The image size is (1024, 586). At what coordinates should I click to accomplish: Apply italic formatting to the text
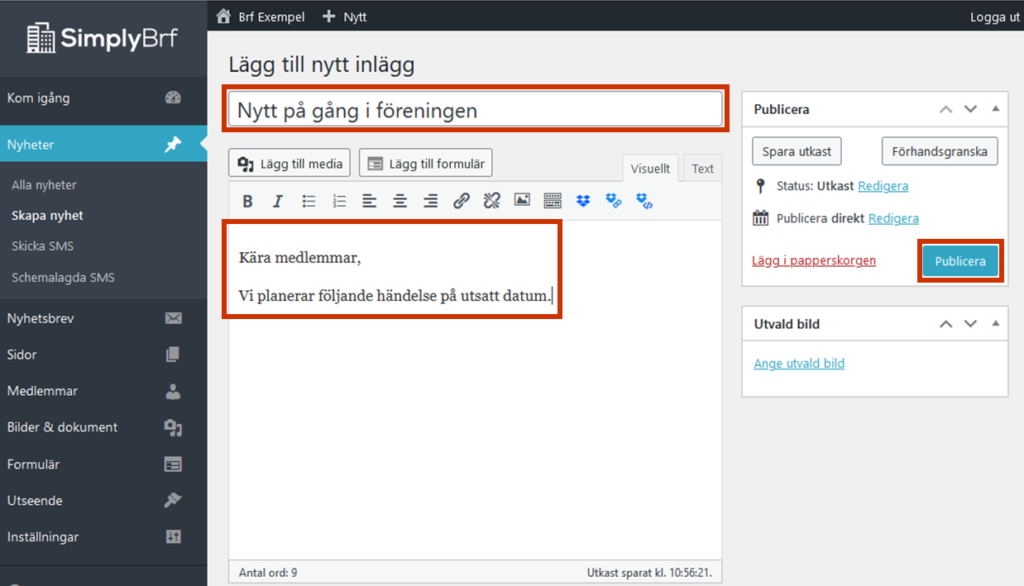[278, 201]
